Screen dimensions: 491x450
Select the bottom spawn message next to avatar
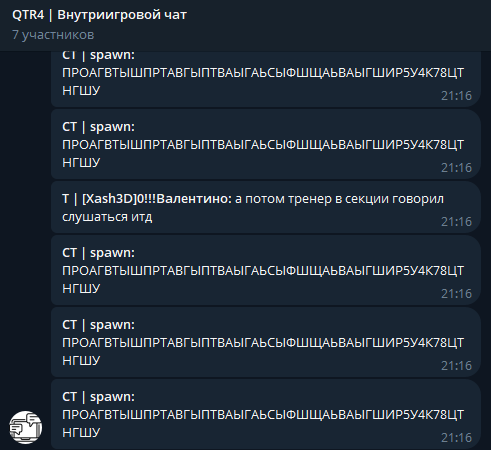(x=266, y=414)
